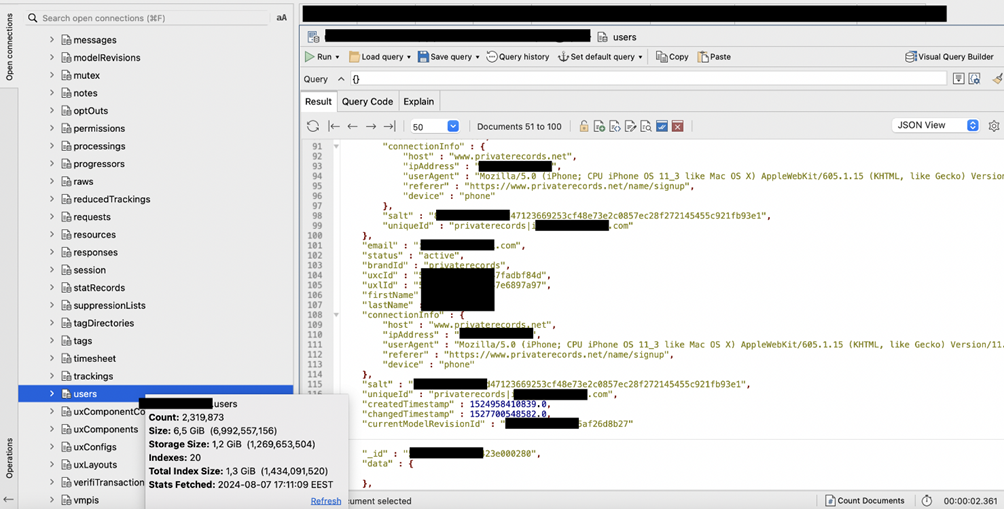This screenshot has width=1004, height=509.
Task: Click the Run query button
Action: pos(319,57)
